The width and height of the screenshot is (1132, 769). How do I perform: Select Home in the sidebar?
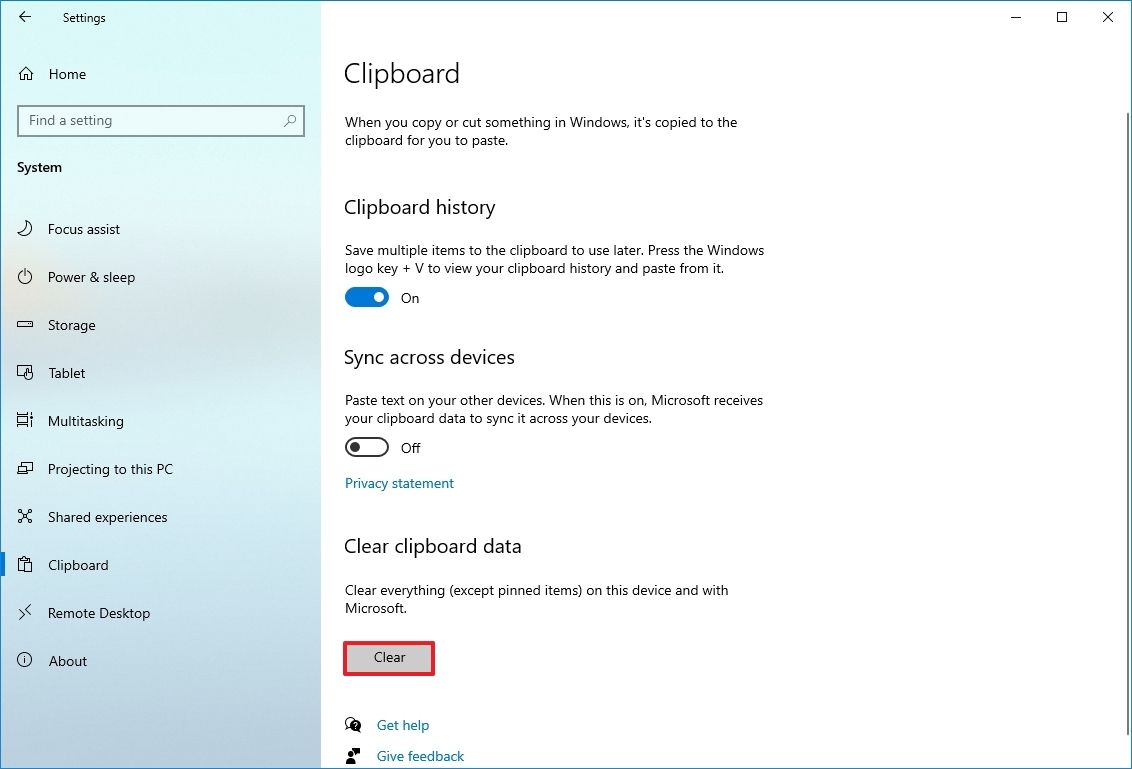pos(67,74)
